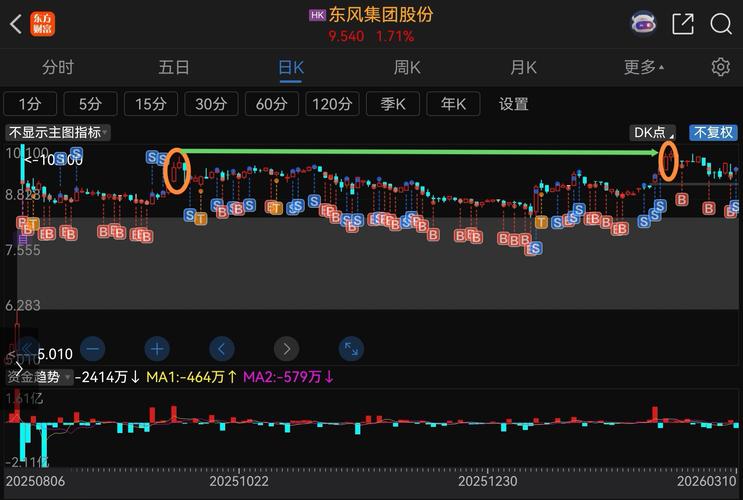Zoom out chart with minus button
The width and height of the screenshot is (743, 500).
click(x=93, y=349)
